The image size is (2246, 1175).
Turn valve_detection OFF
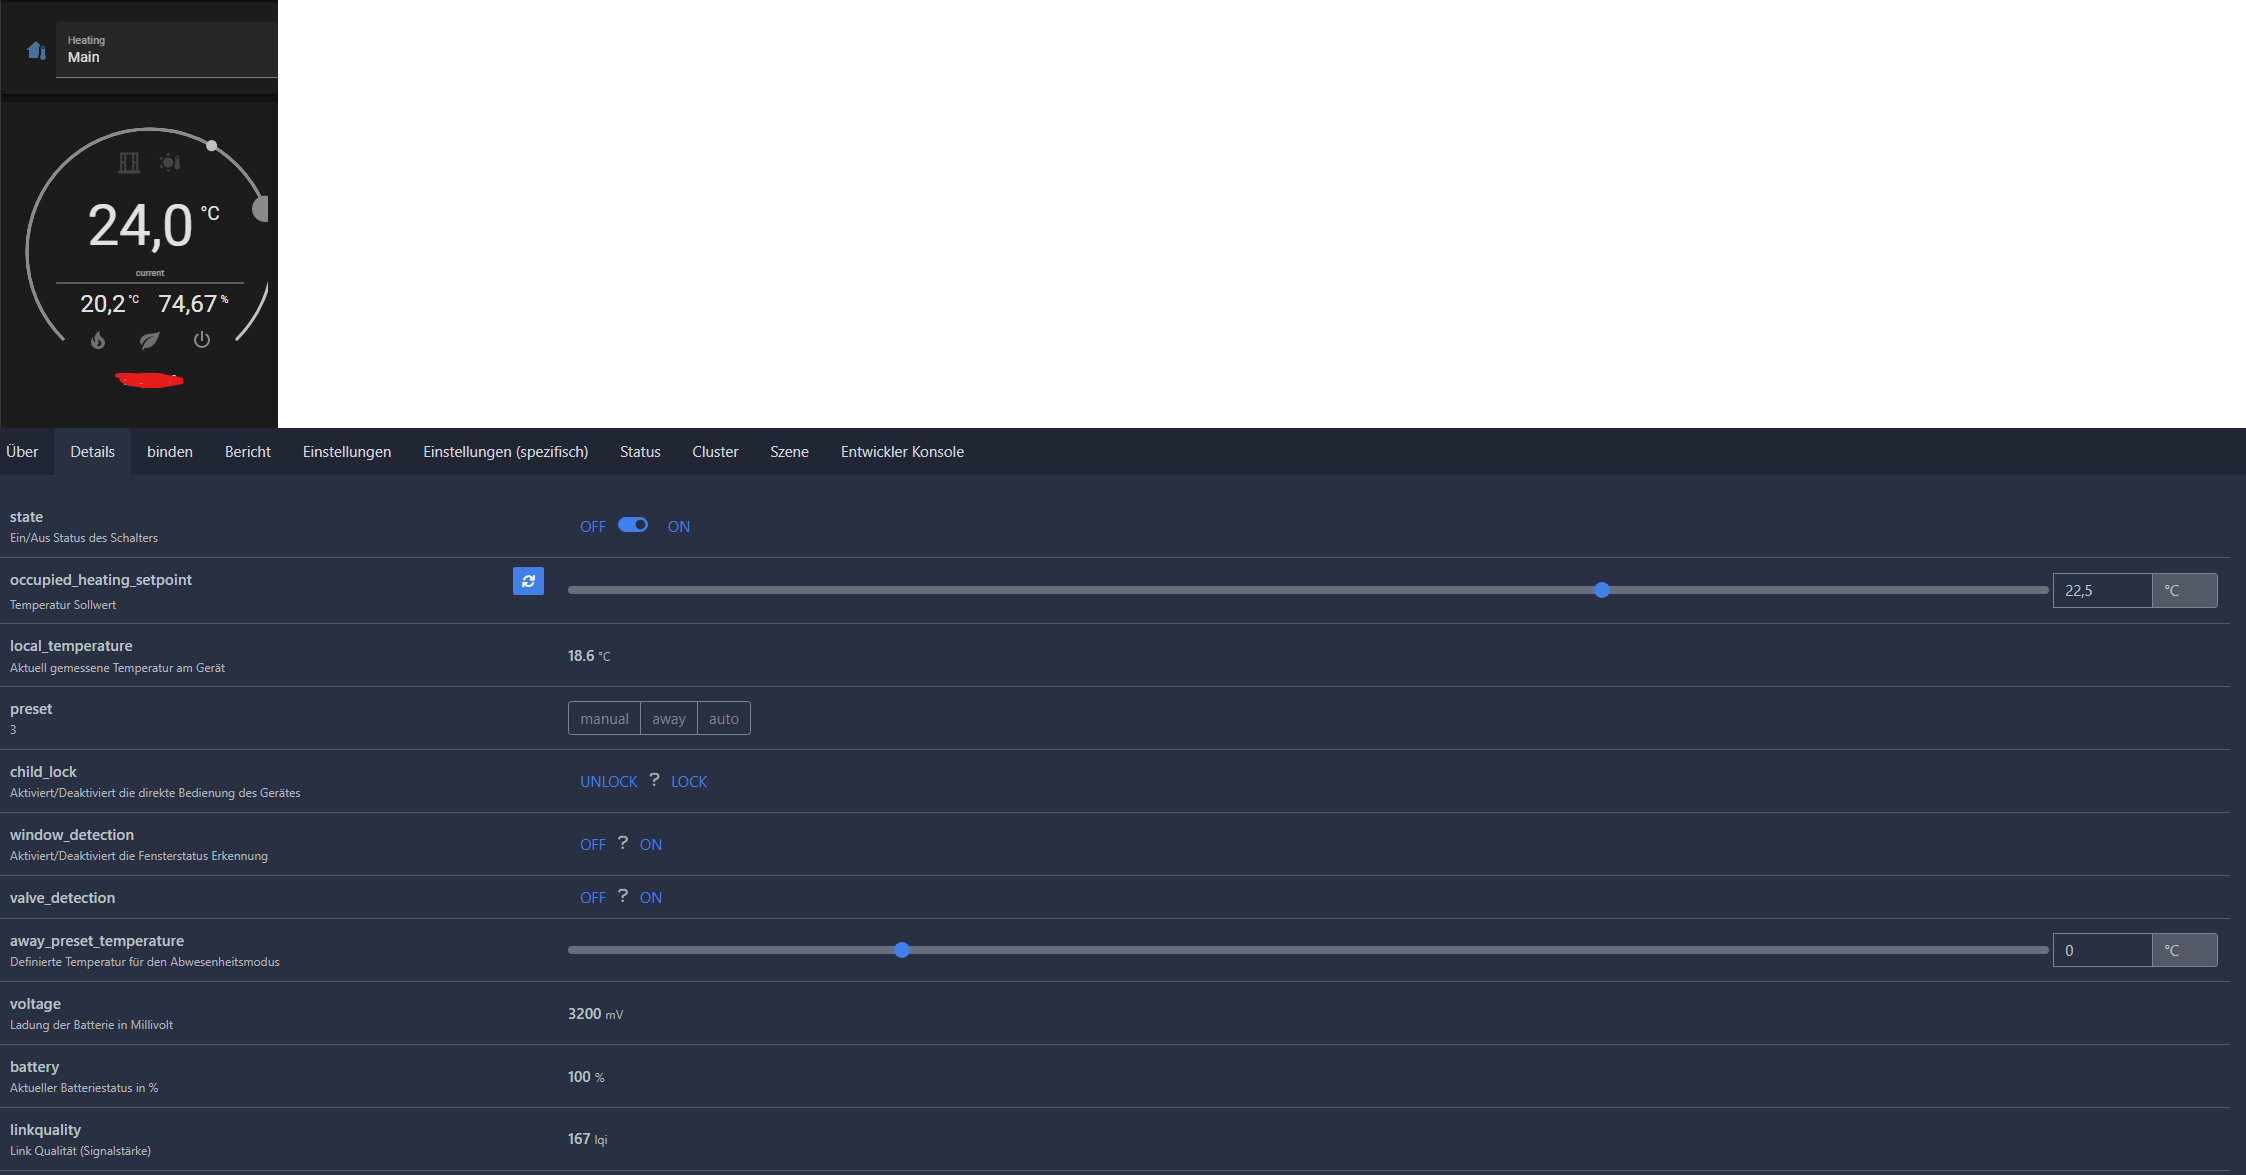pos(592,896)
